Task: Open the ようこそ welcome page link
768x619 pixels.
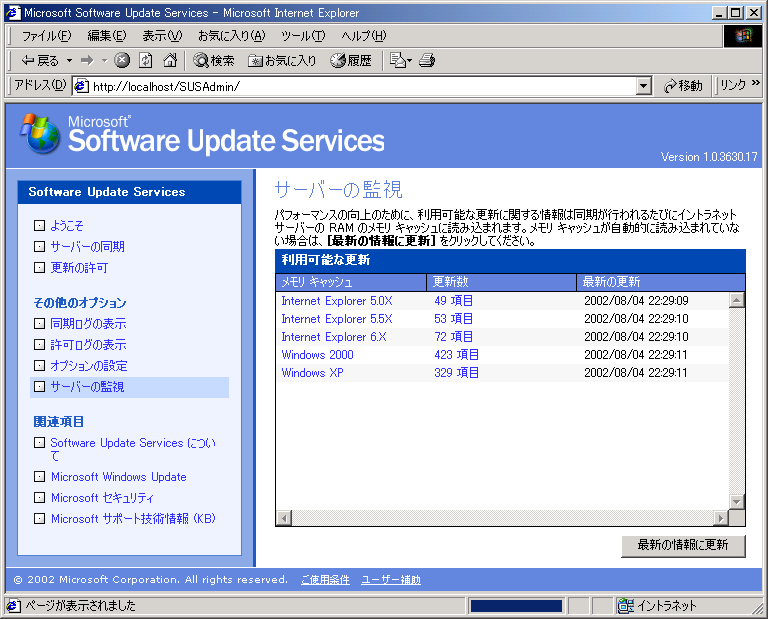Action: pyautogui.click(x=67, y=225)
